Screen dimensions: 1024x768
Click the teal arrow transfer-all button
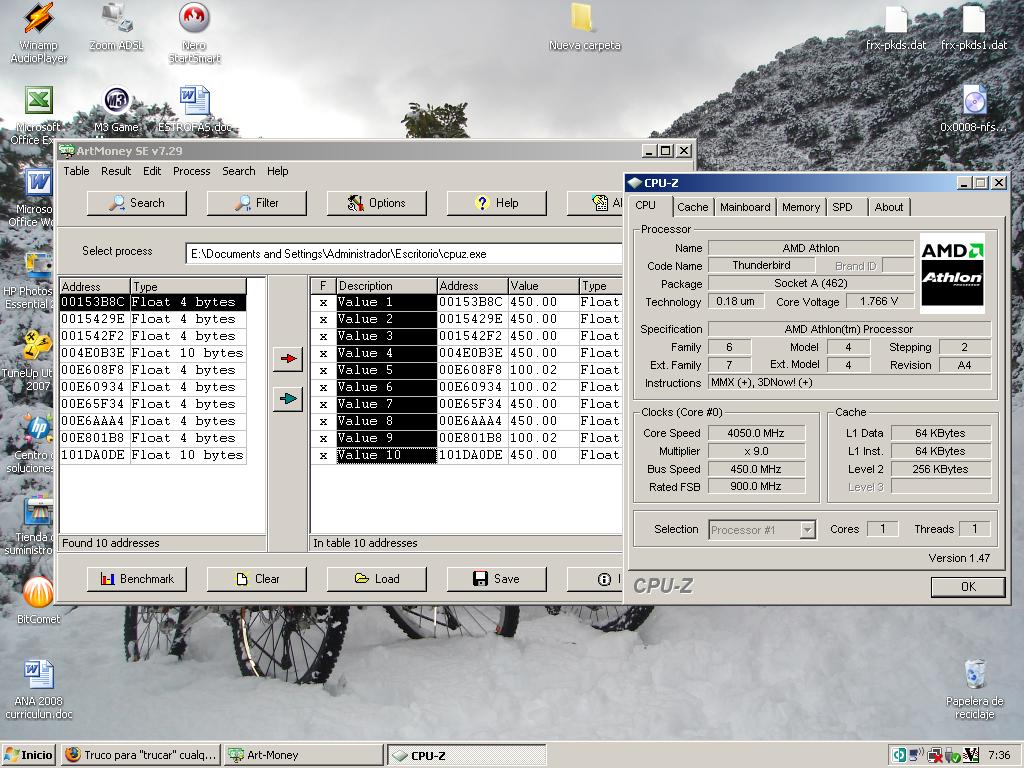(287, 399)
